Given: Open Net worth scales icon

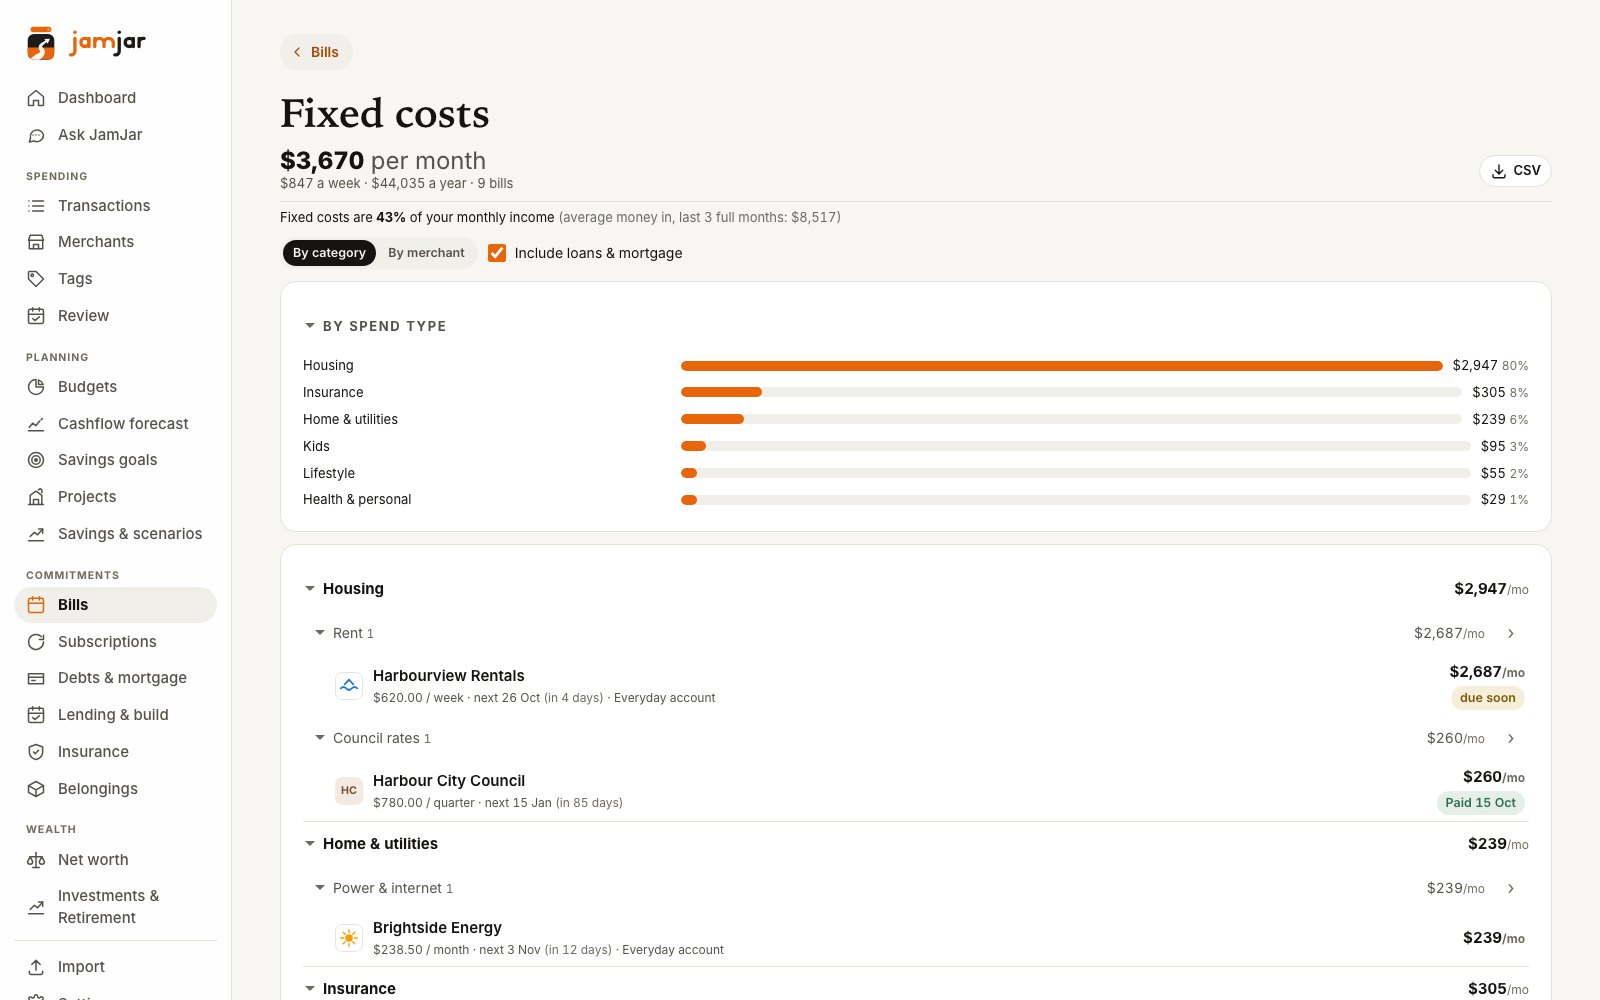Looking at the screenshot, I should tap(36, 860).
